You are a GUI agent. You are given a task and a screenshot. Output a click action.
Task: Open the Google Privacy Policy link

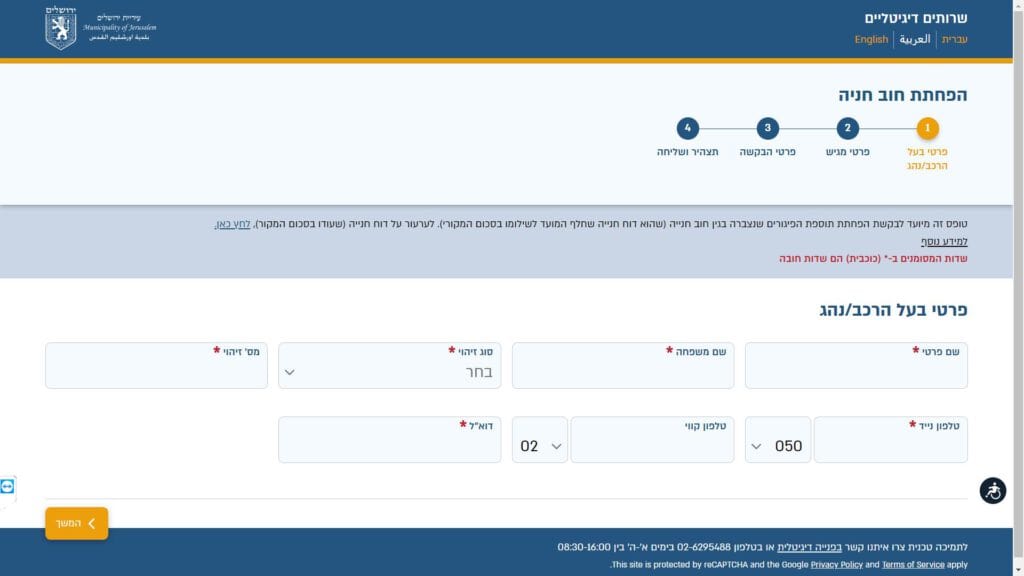point(836,565)
